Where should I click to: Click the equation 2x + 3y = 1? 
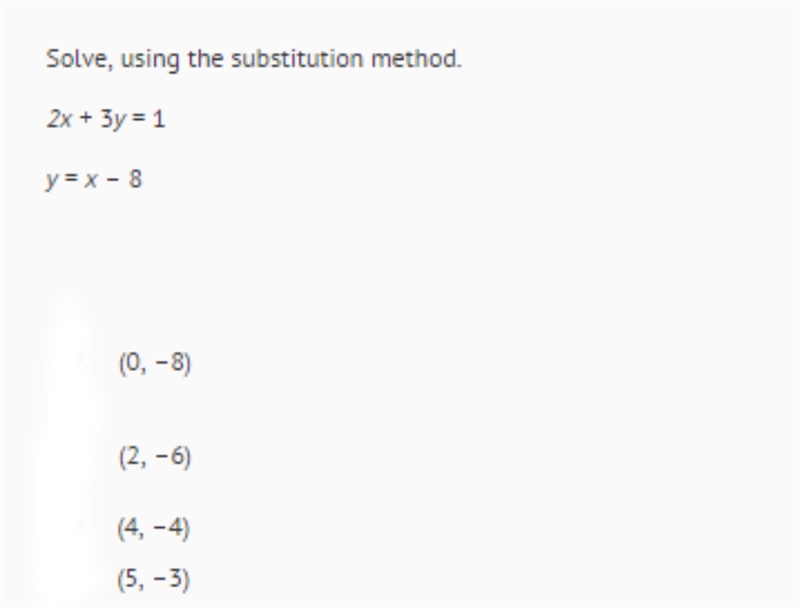[x=106, y=119]
